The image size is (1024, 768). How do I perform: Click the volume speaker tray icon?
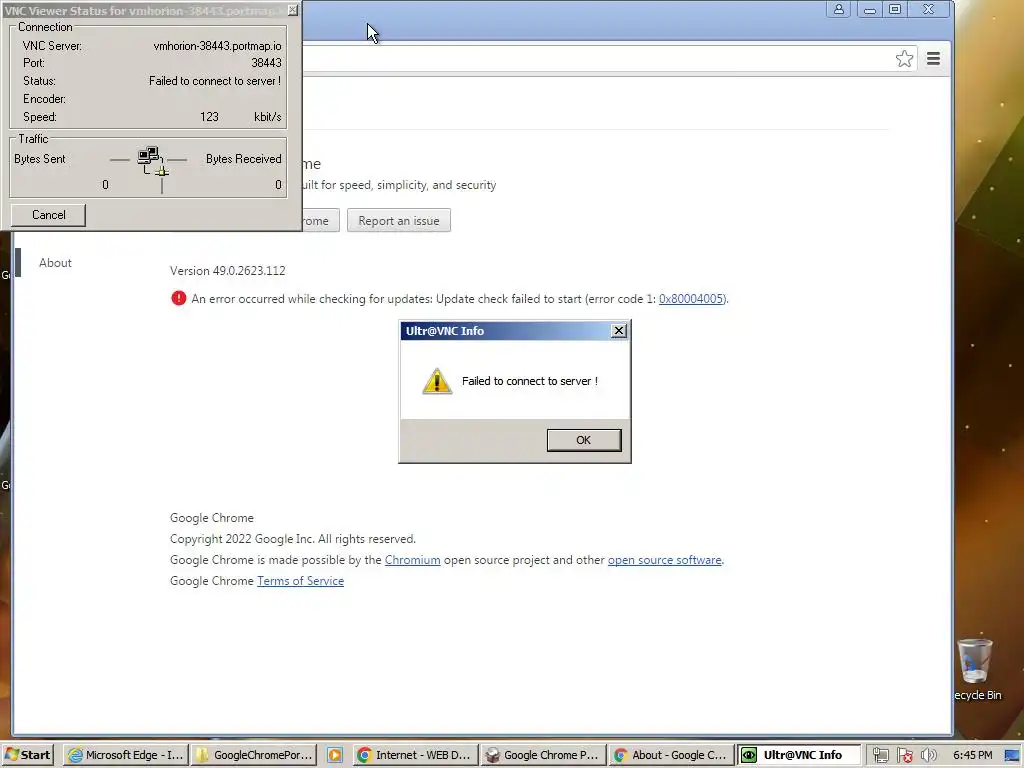pyautogui.click(x=928, y=756)
